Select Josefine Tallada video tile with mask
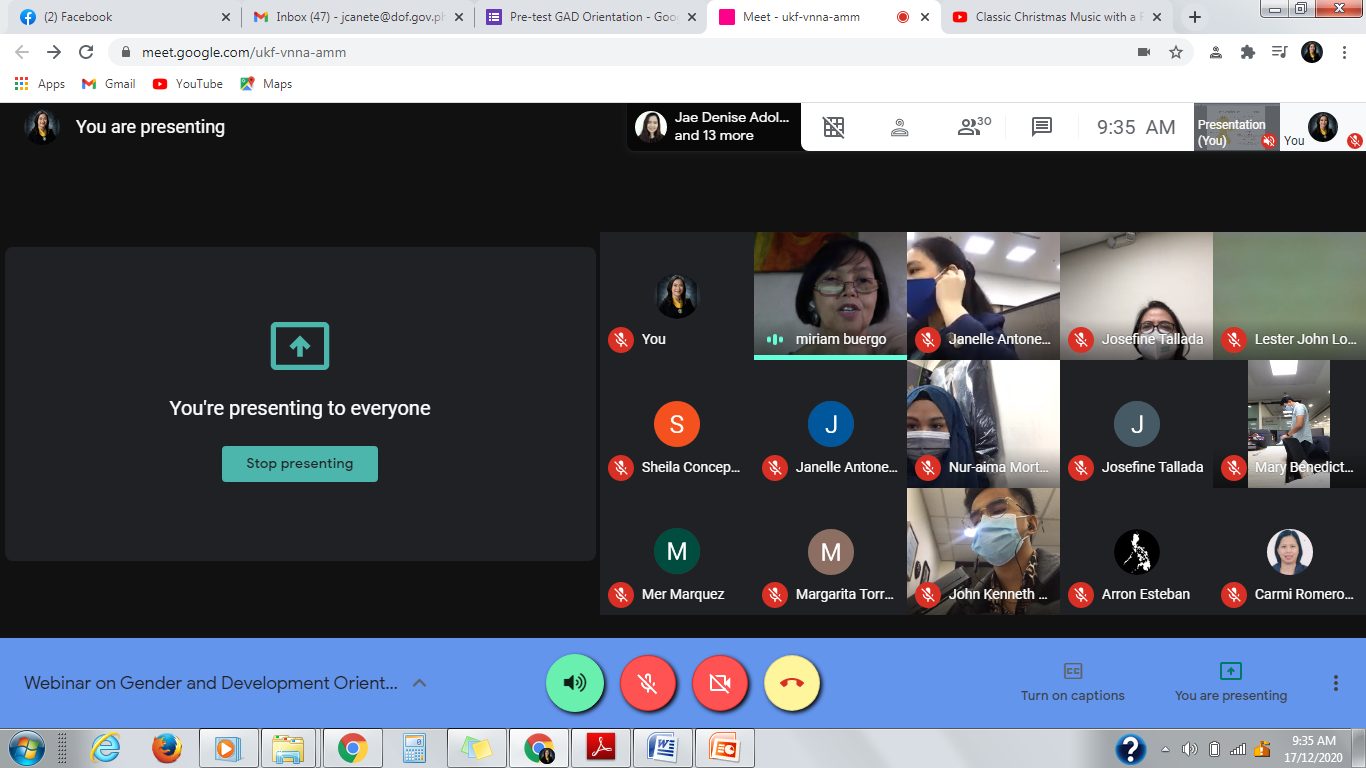 pyautogui.click(x=1136, y=296)
